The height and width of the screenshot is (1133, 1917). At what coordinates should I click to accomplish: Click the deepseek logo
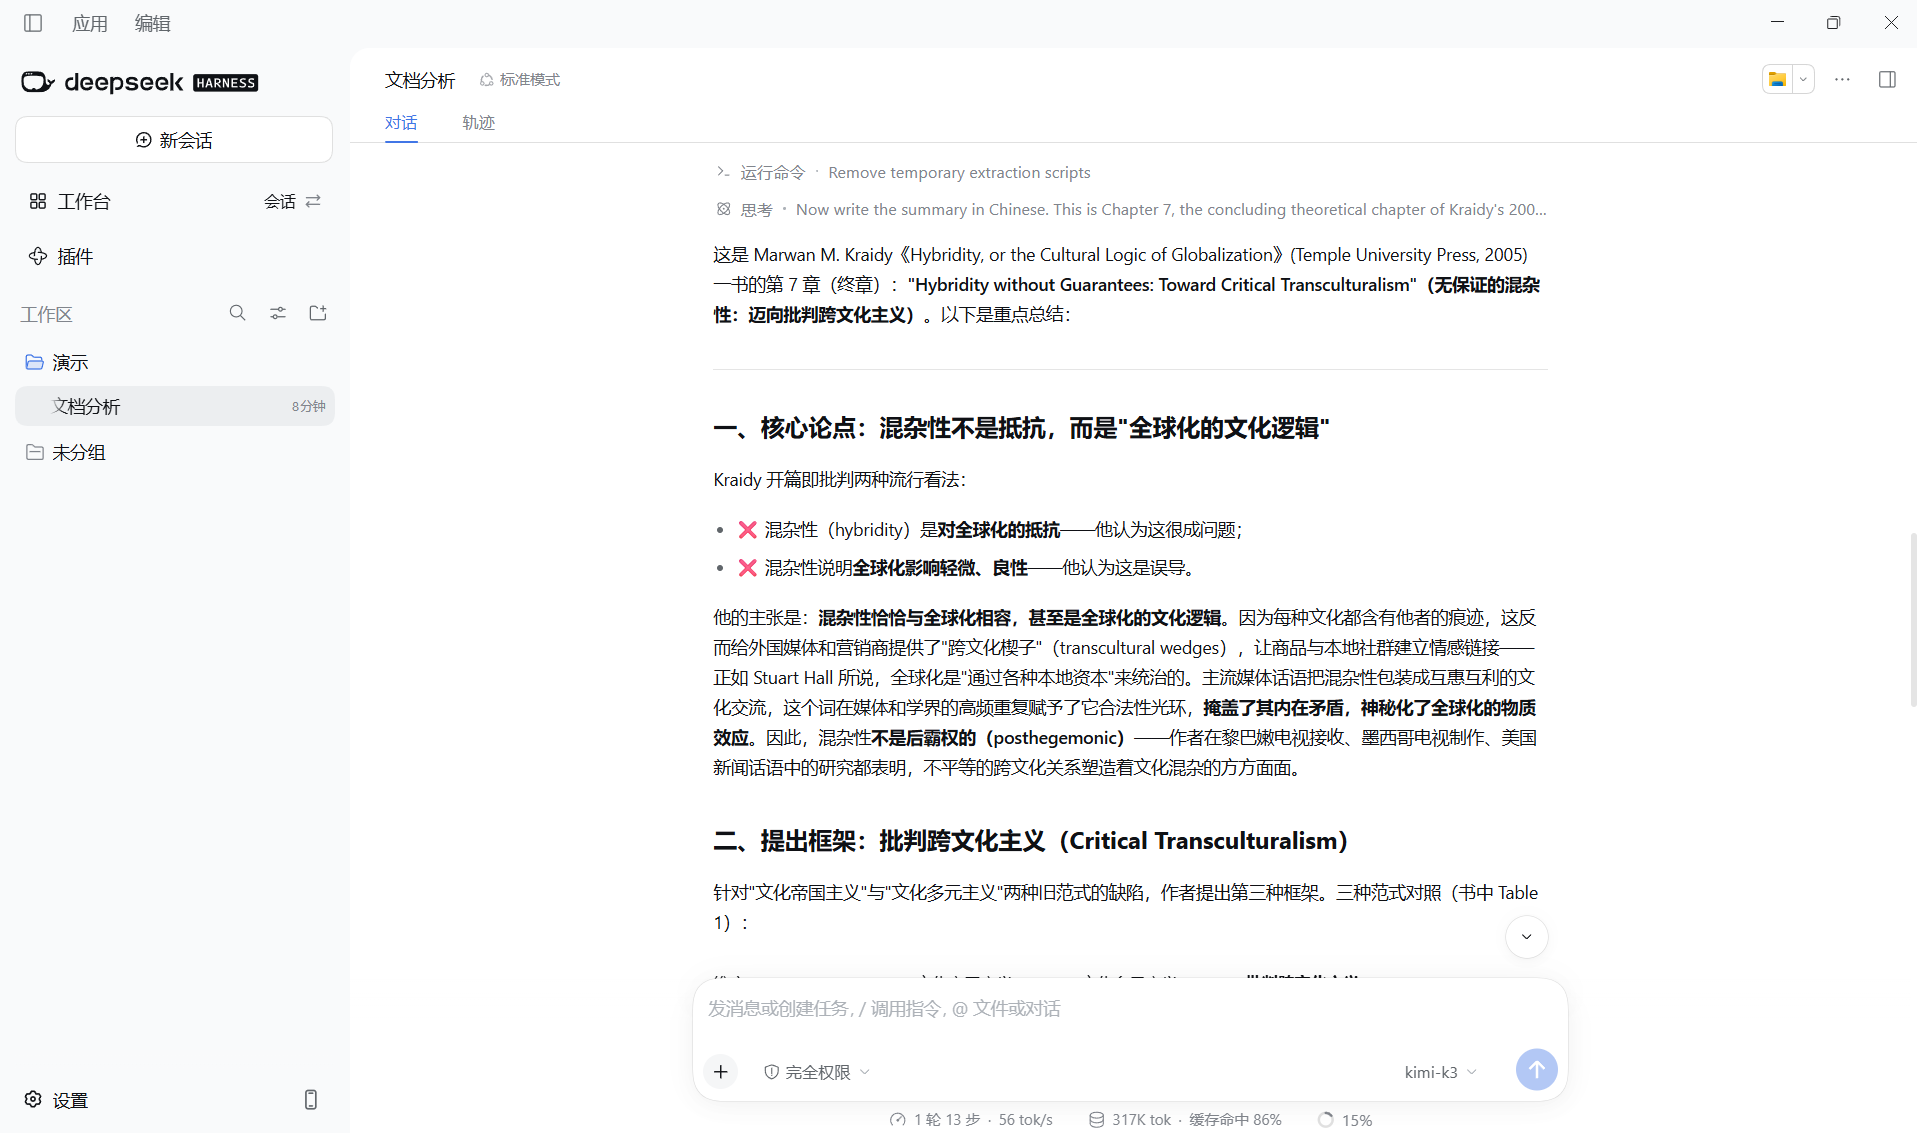139,82
